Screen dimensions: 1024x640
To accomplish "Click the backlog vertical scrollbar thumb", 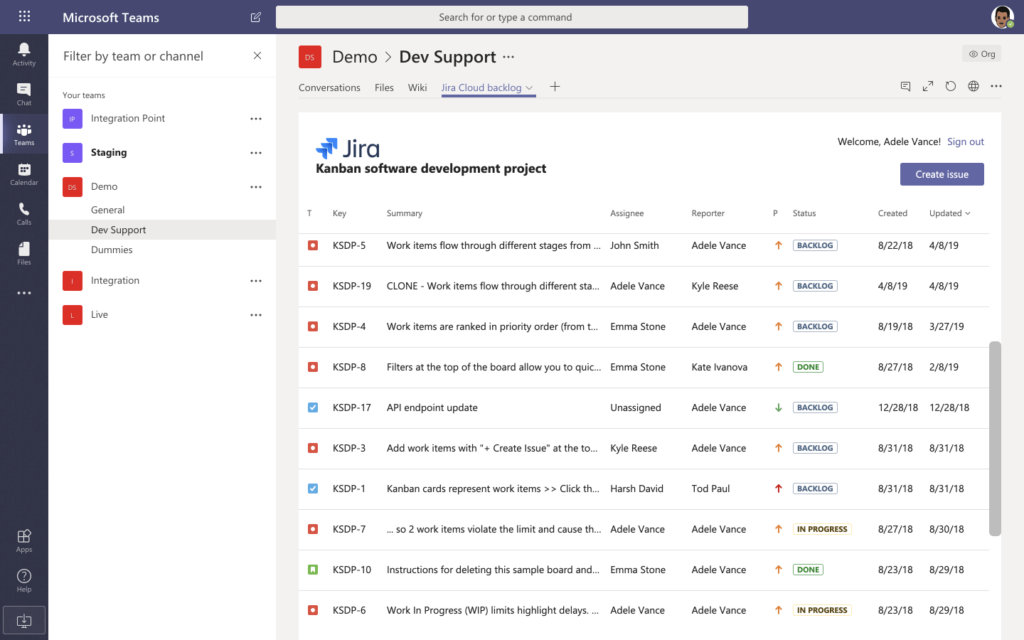I will [x=995, y=438].
